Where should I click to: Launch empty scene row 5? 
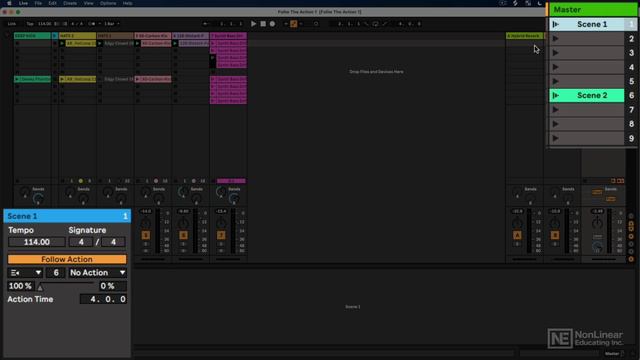556,81
